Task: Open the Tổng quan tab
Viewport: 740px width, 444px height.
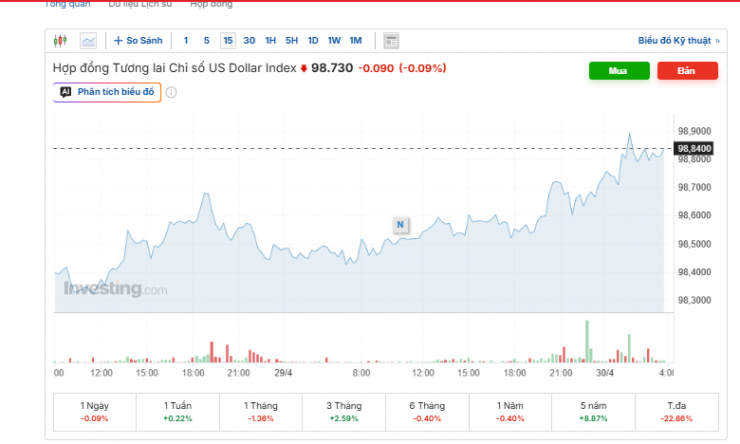Action: 67,4
